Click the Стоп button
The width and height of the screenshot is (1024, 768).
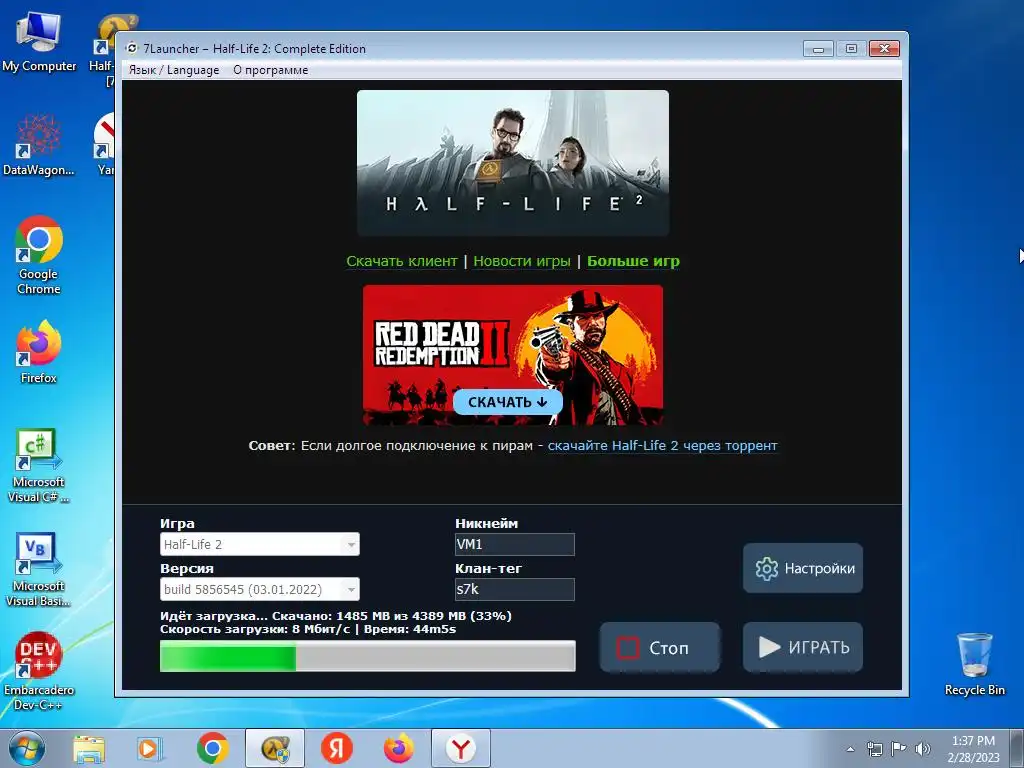point(660,647)
